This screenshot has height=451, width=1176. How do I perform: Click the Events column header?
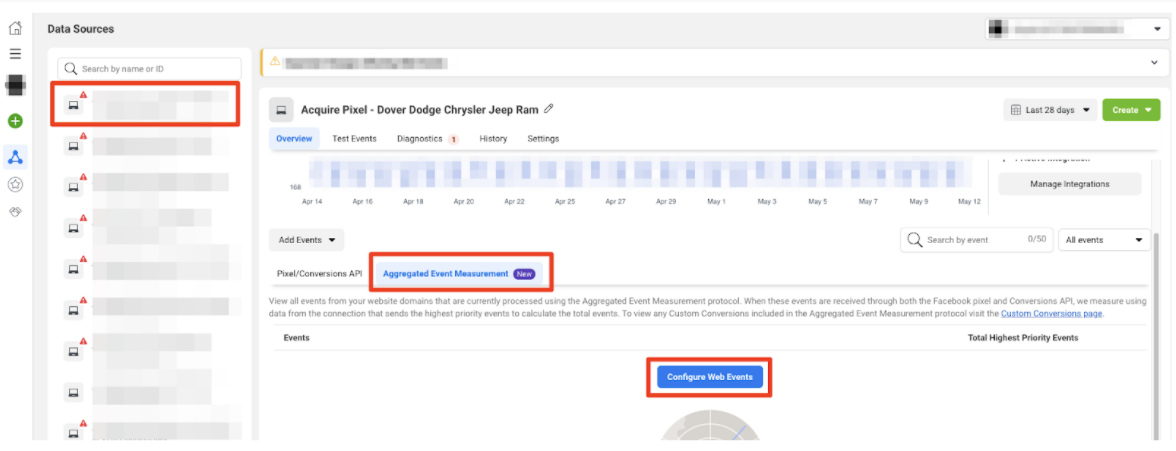pyautogui.click(x=296, y=338)
